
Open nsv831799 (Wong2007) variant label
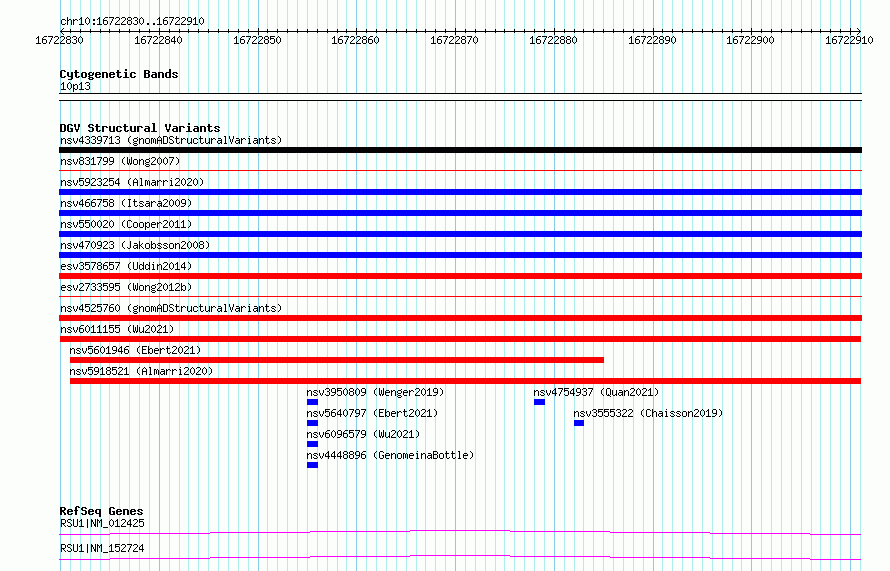(120, 161)
